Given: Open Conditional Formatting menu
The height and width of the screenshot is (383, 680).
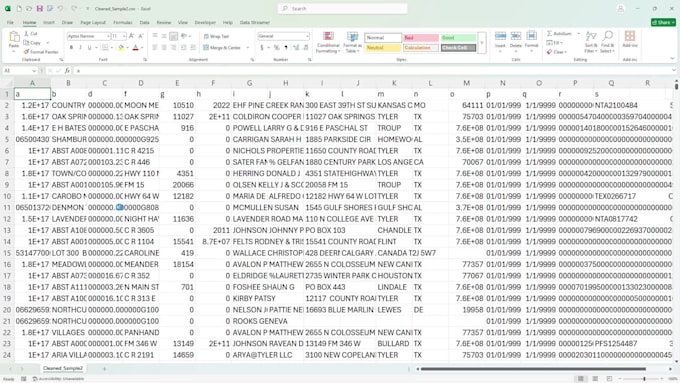Looking at the screenshot, I should click(x=328, y=42).
